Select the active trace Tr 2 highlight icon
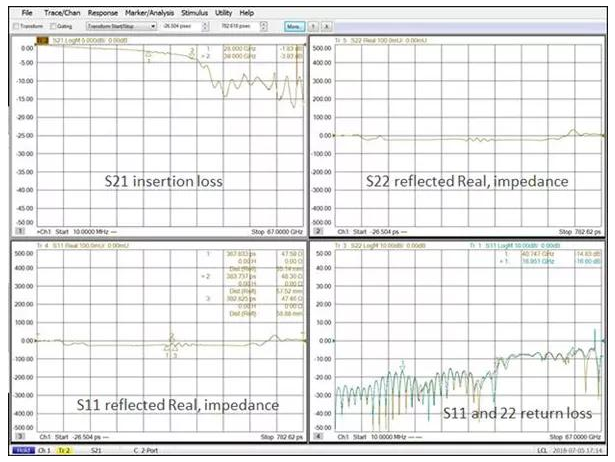This screenshot has width=615, height=462. (42, 40)
